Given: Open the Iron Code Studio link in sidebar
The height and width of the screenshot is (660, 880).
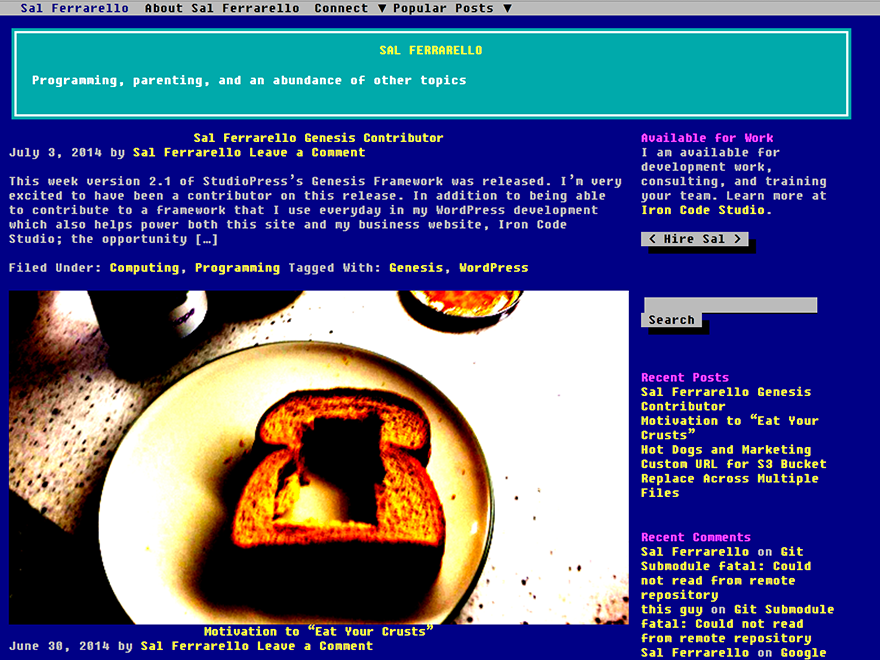Looking at the screenshot, I should (703, 210).
